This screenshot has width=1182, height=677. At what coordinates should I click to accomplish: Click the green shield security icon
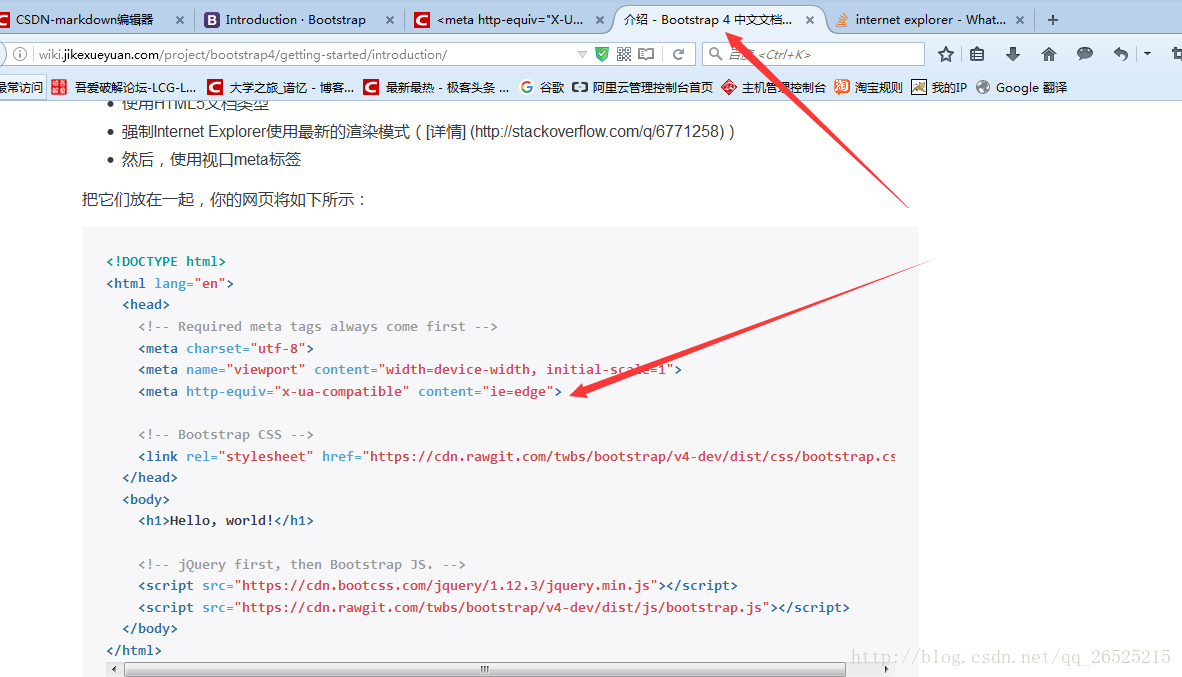click(x=602, y=54)
